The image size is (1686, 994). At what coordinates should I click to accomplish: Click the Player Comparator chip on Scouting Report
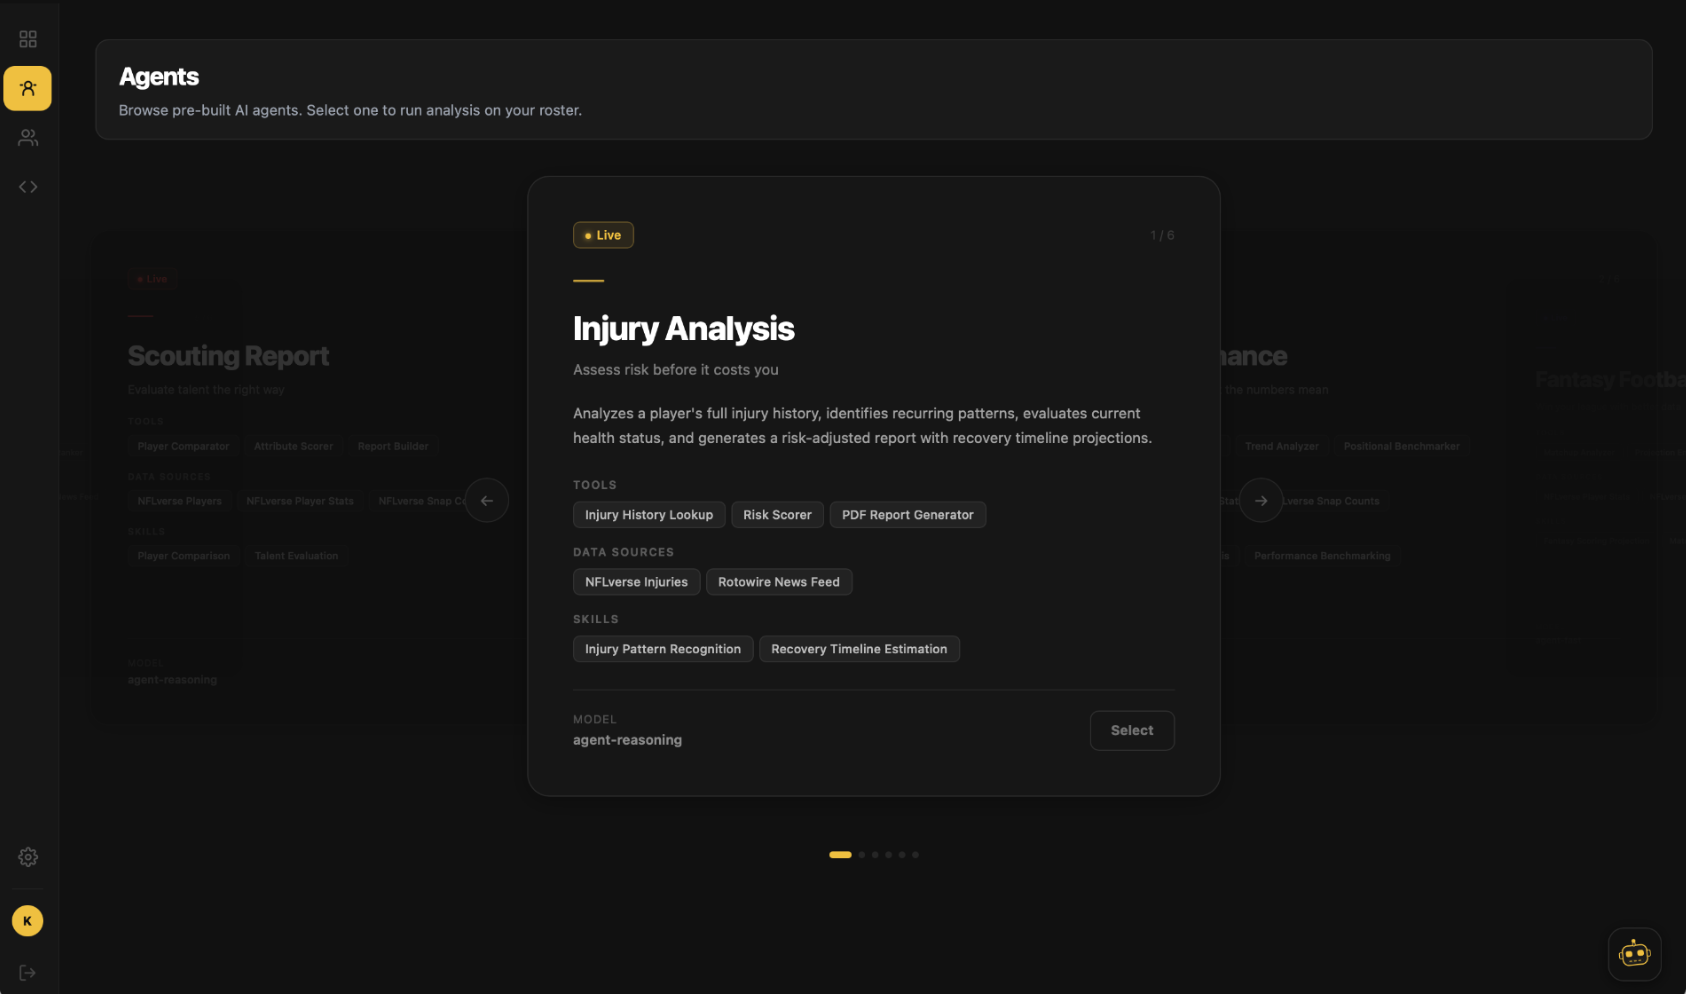[184, 446]
